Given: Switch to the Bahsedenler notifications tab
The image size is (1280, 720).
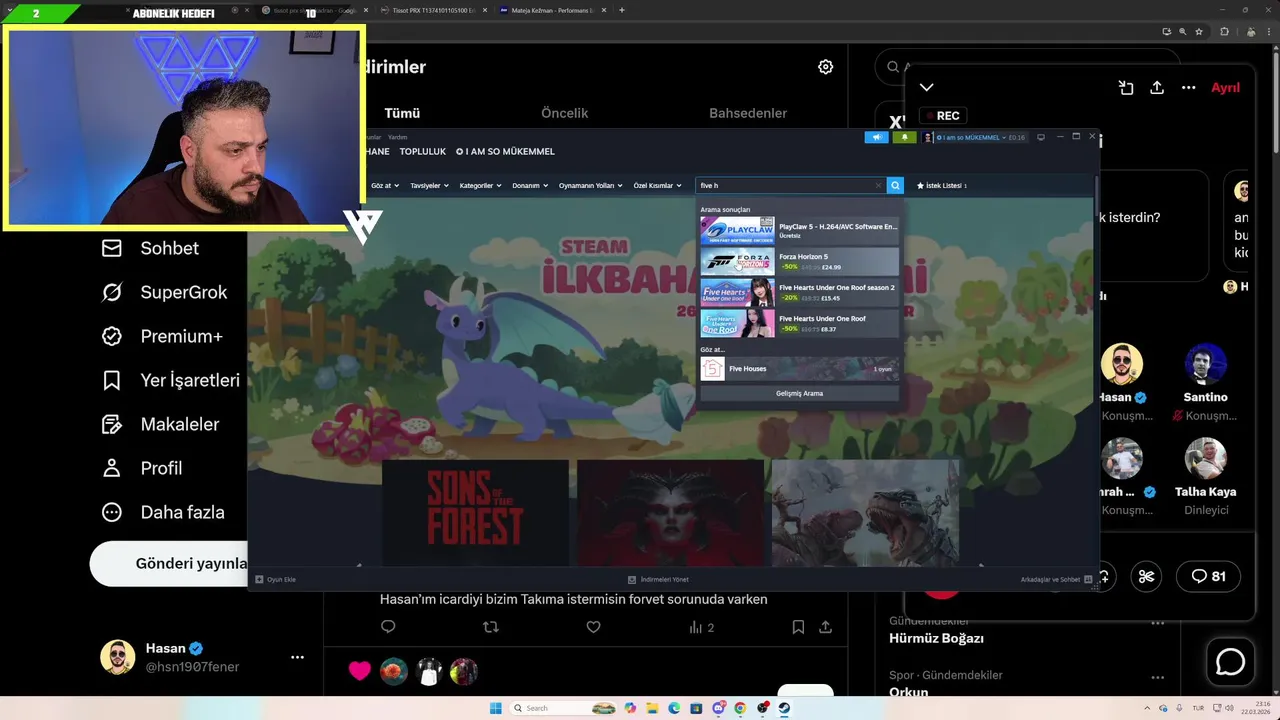Looking at the screenshot, I should coord(748,113).
